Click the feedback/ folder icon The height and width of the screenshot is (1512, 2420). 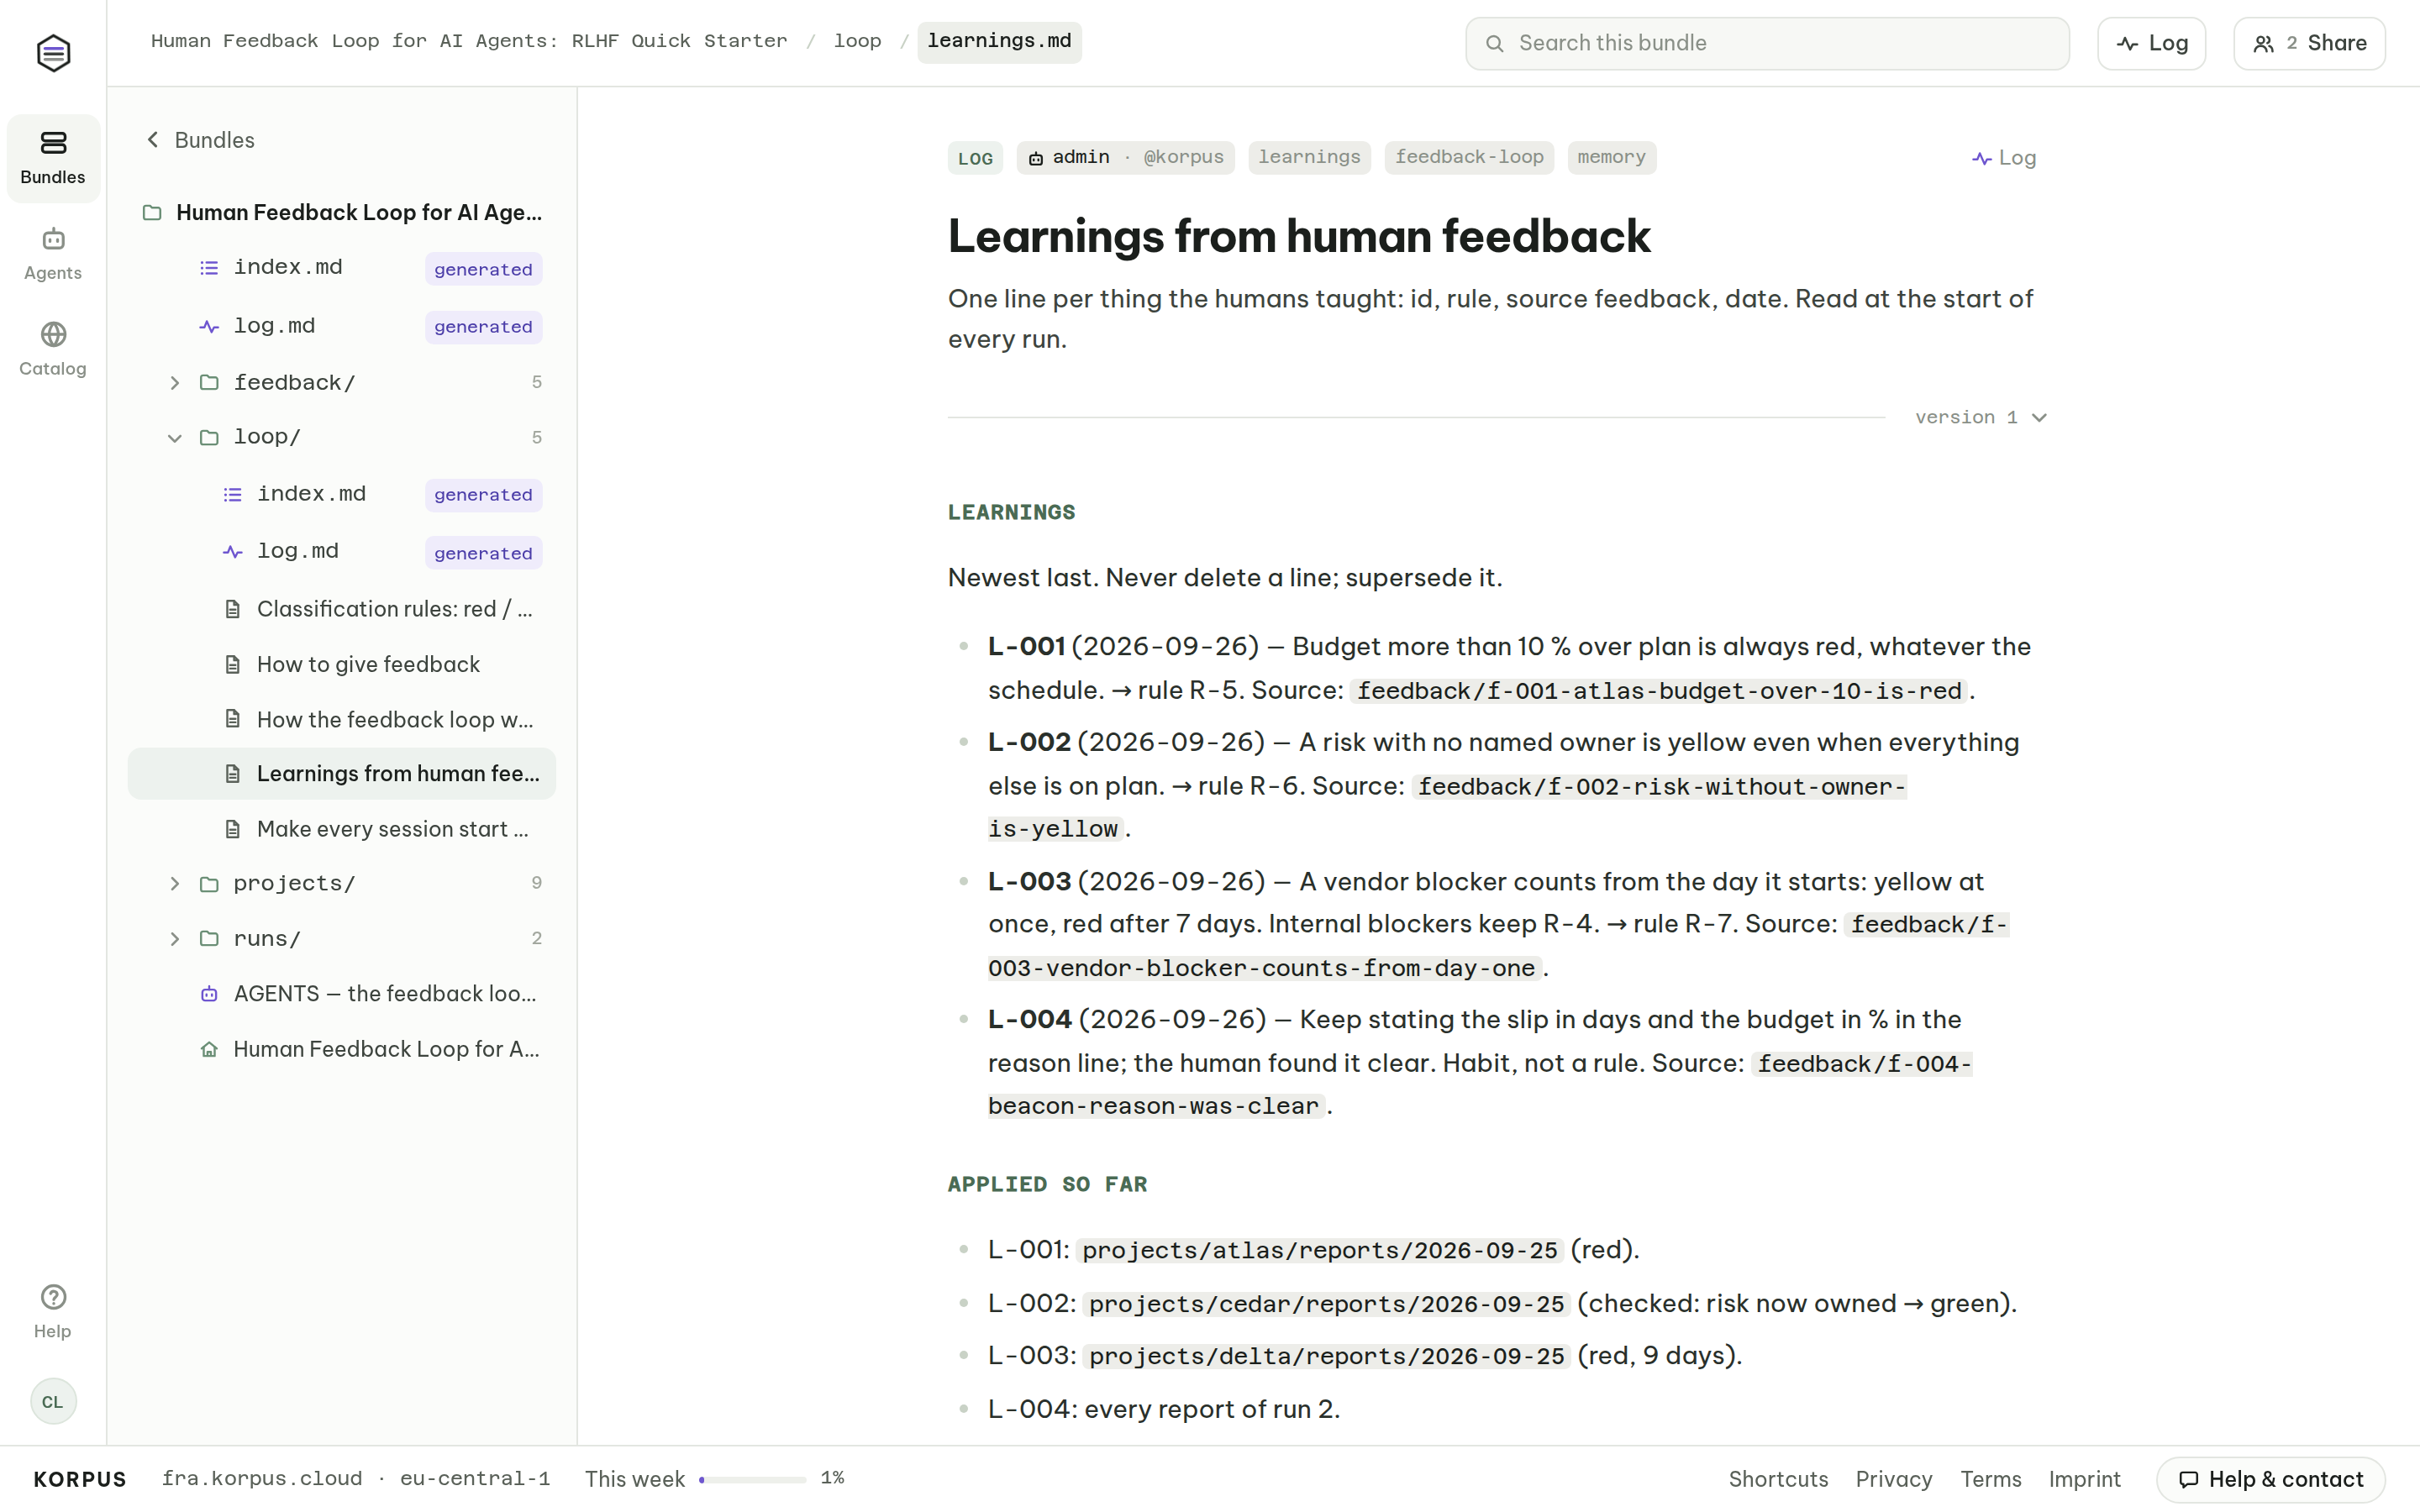click(x=209, y=383)
